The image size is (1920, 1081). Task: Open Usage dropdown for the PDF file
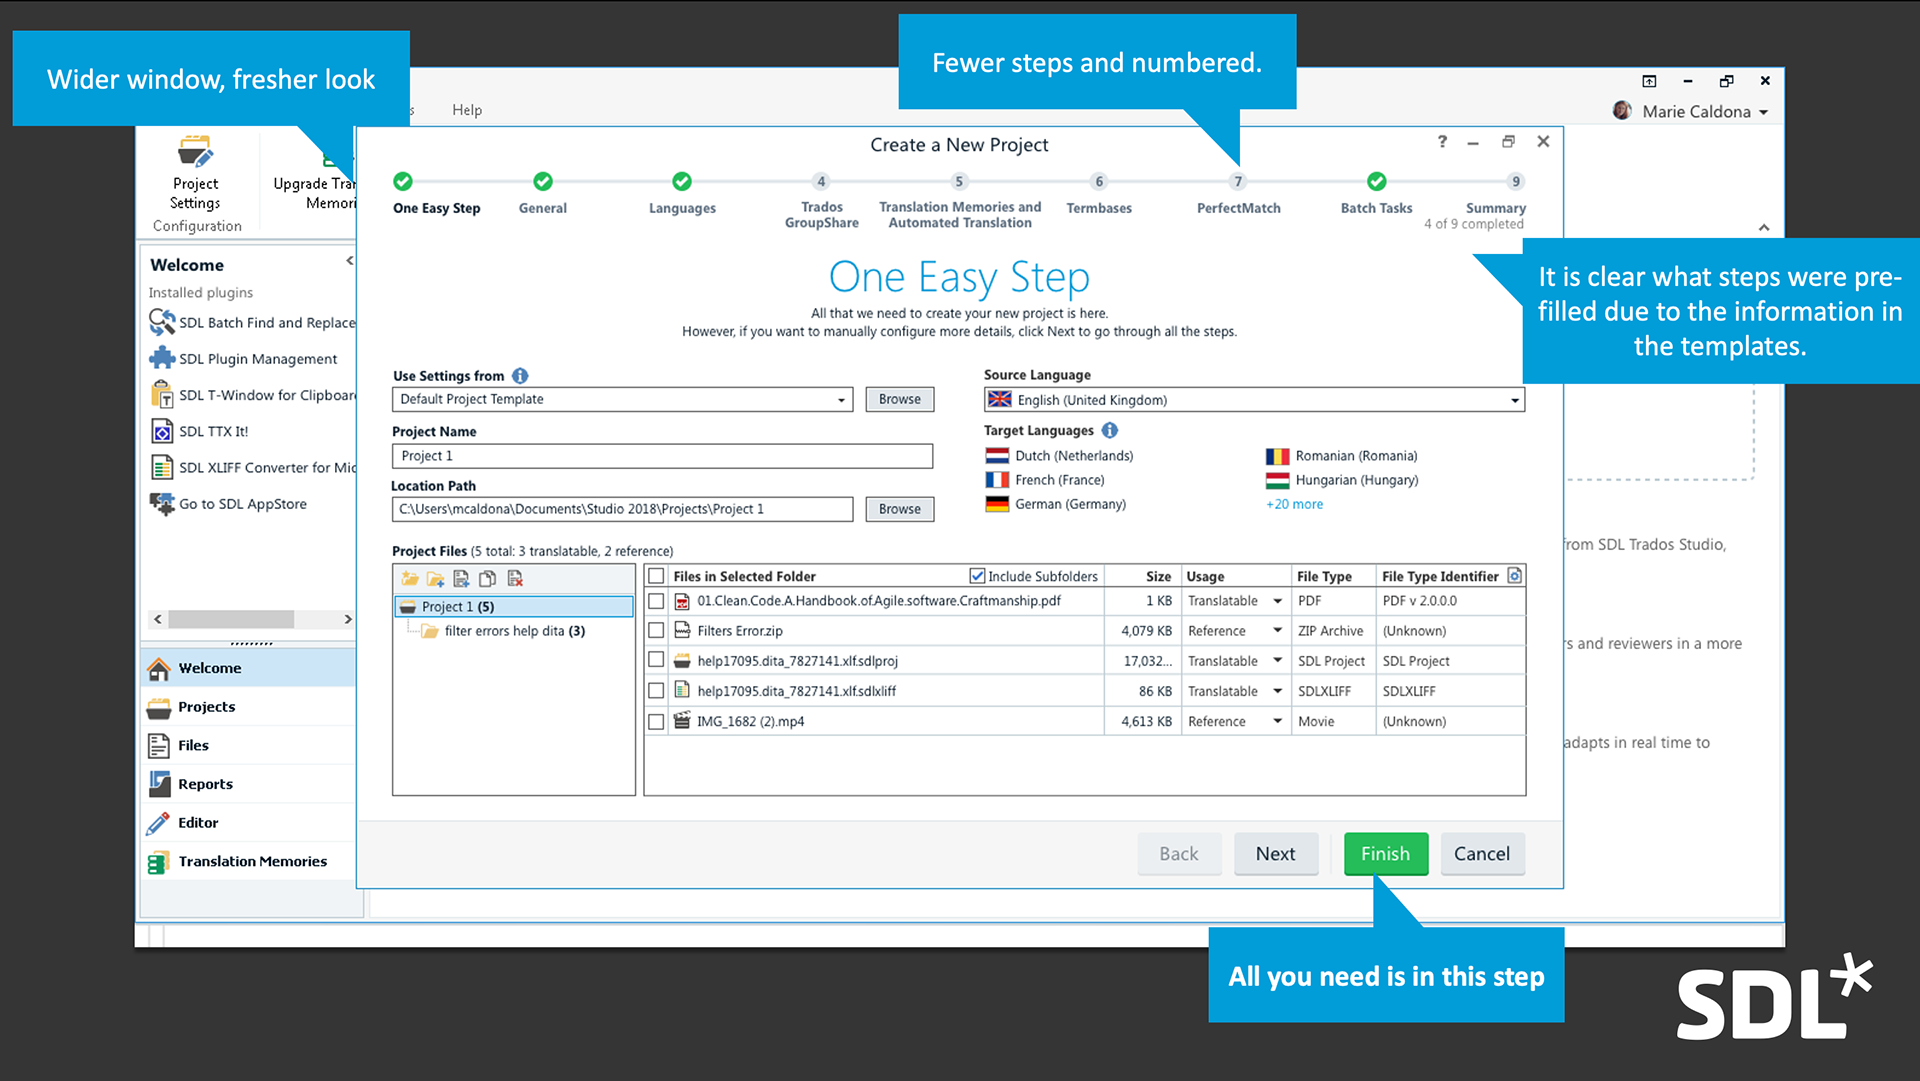click(1277, 601)
